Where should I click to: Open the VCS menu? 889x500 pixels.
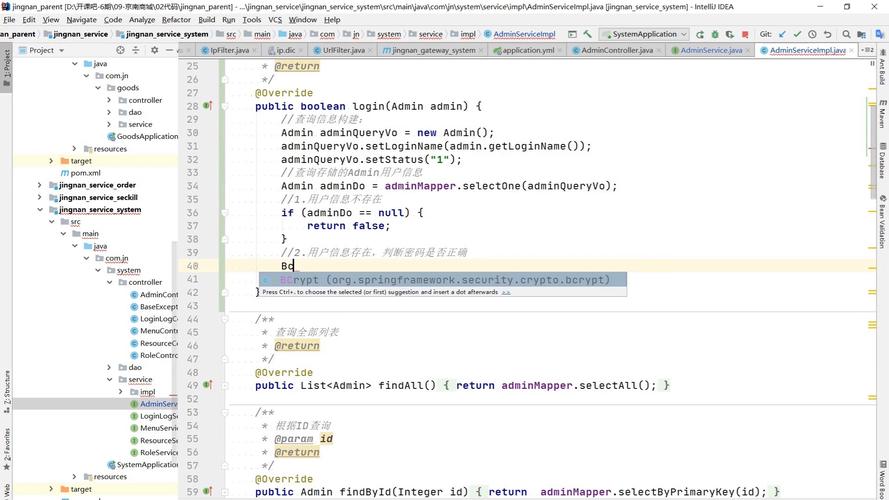(275, 19)
